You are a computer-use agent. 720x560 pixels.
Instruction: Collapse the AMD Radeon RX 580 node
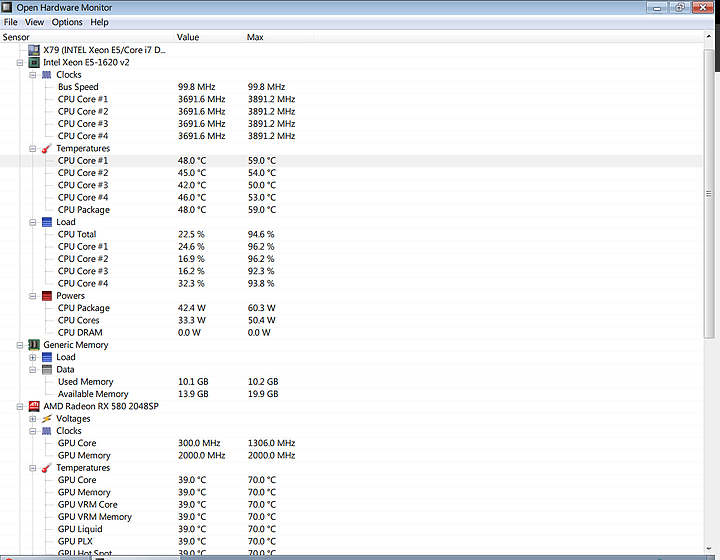tap(20, 407)
